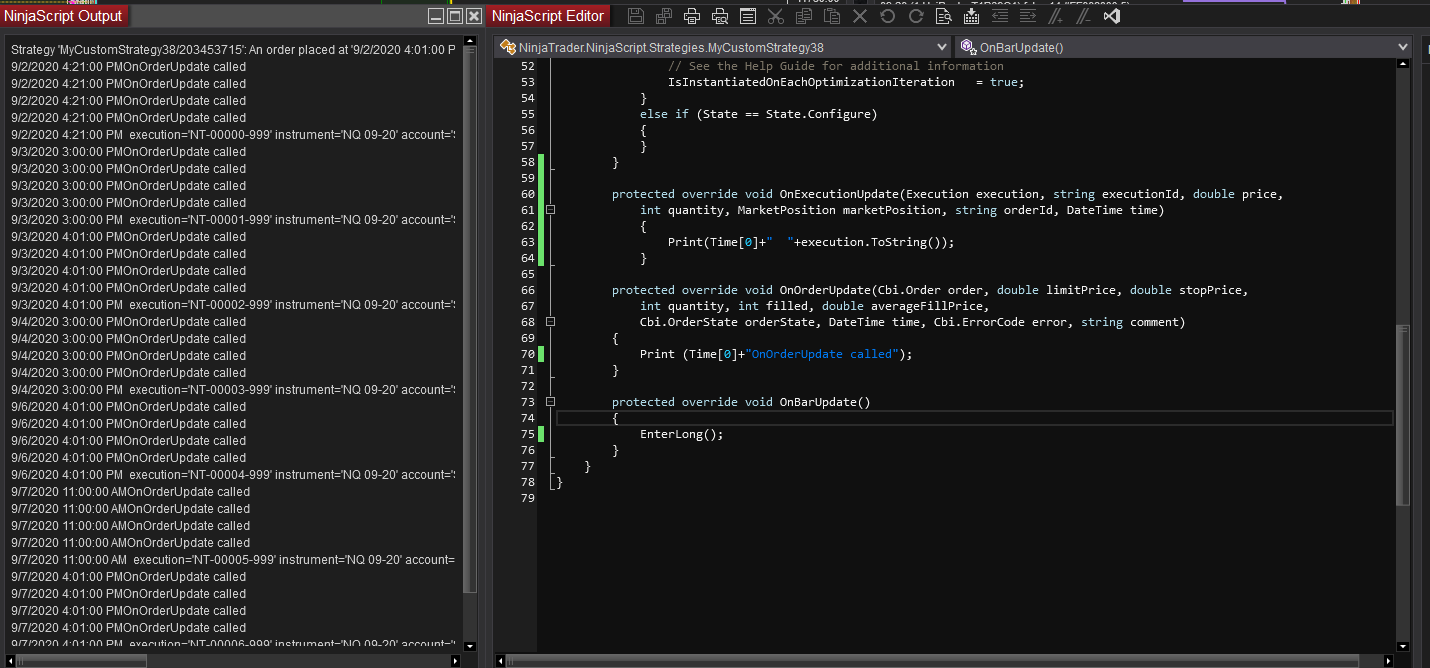Maximize the NinjaScript Output window
Viewport: 1430px width, 668px height.
[x=454, y=16]
